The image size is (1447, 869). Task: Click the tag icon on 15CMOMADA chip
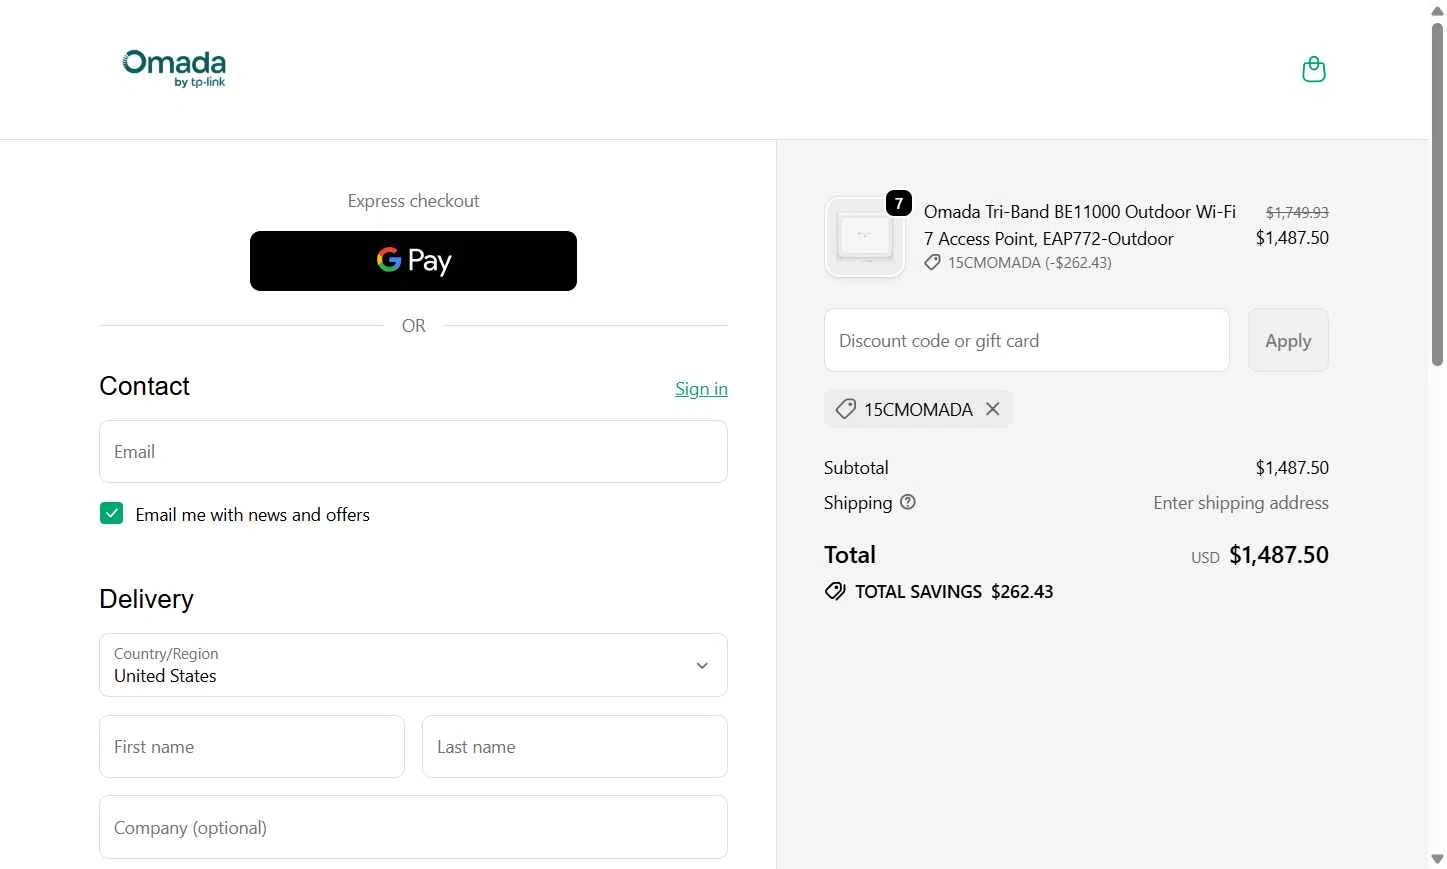click(x=845, y=409)
